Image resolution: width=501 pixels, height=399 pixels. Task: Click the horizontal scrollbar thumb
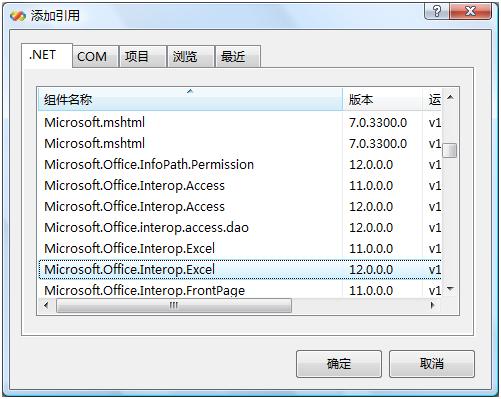tap(174, 305)
